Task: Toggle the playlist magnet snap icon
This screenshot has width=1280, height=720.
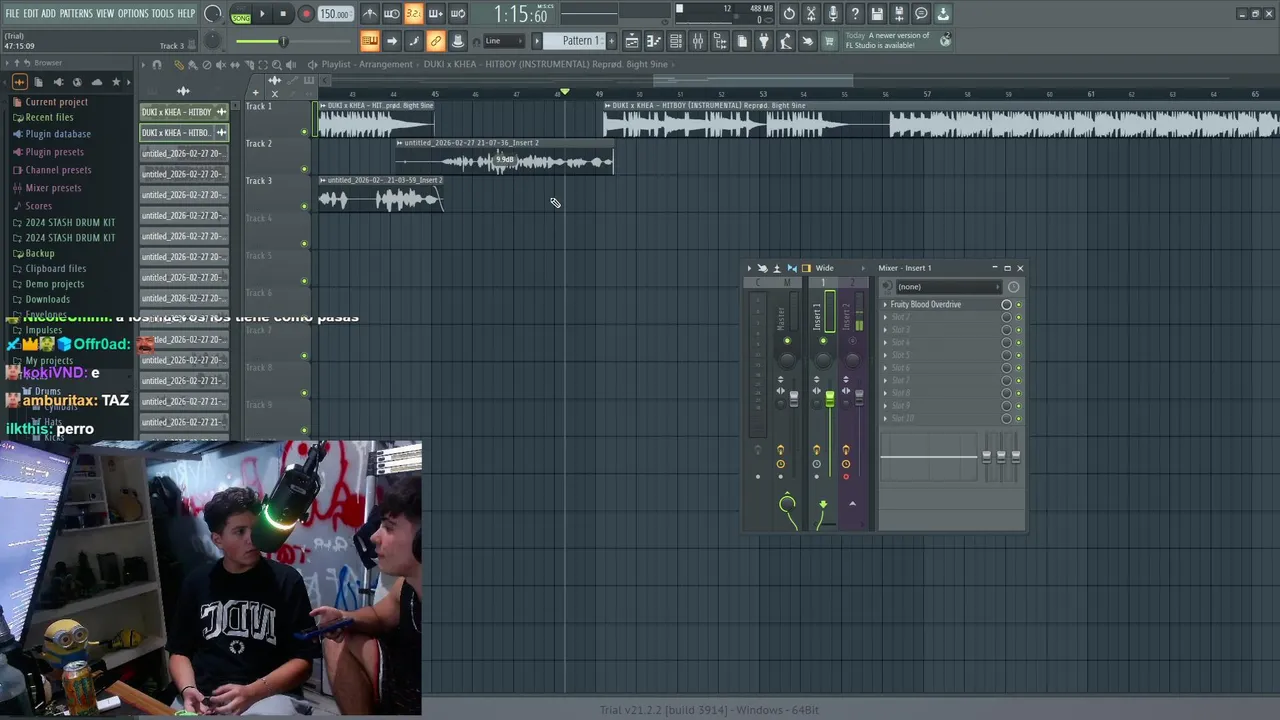Action: tap(157, 64)
